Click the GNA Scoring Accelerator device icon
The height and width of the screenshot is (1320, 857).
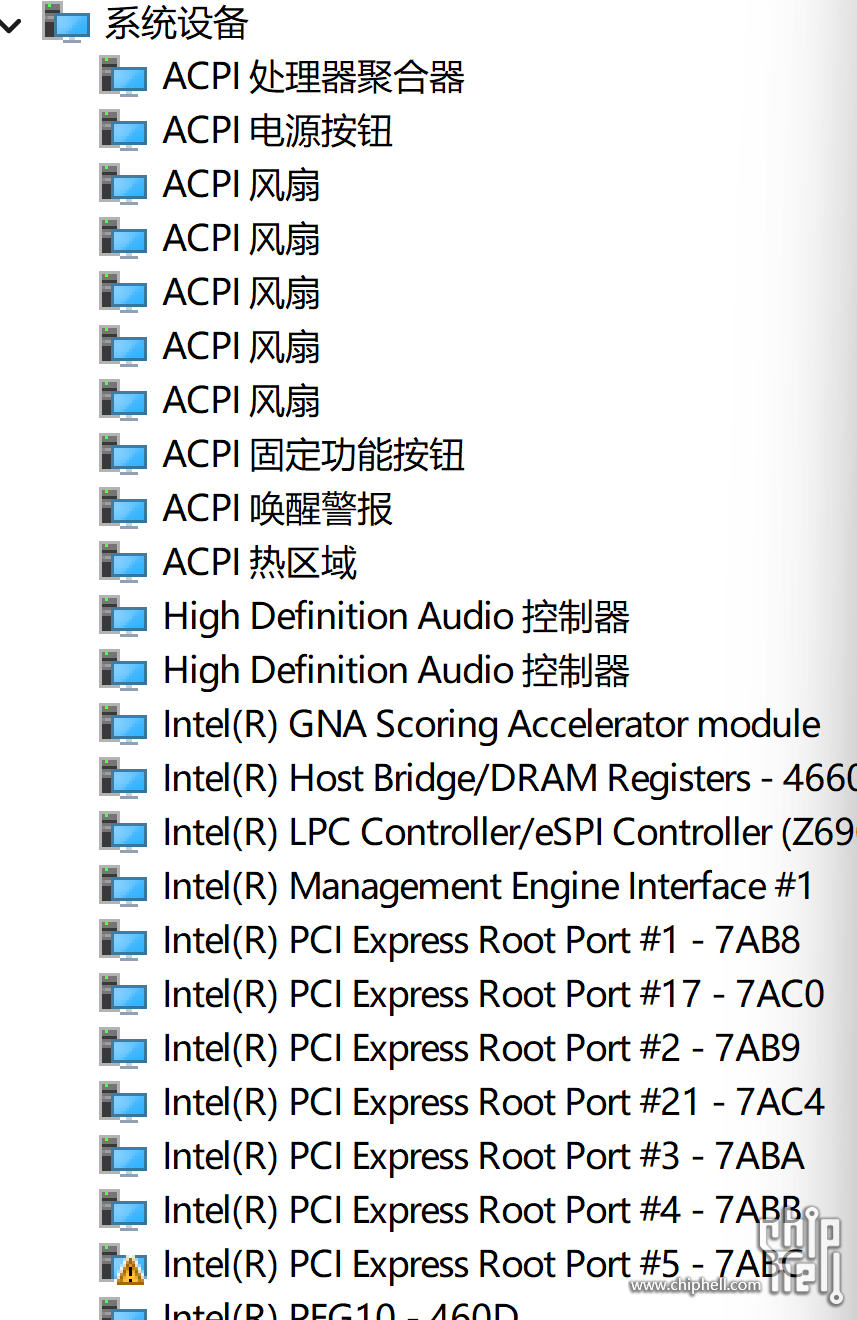pos(124,725)
